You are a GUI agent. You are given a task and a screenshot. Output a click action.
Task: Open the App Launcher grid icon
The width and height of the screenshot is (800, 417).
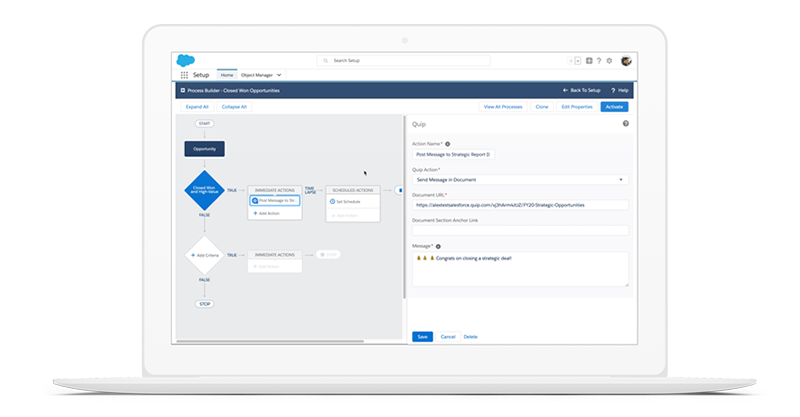[184, 75]
